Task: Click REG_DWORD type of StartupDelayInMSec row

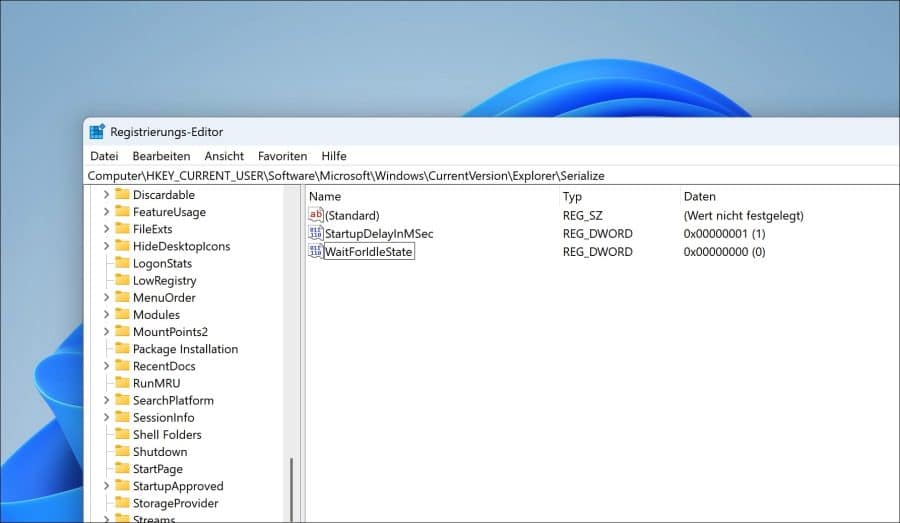Action: point(598,234)
